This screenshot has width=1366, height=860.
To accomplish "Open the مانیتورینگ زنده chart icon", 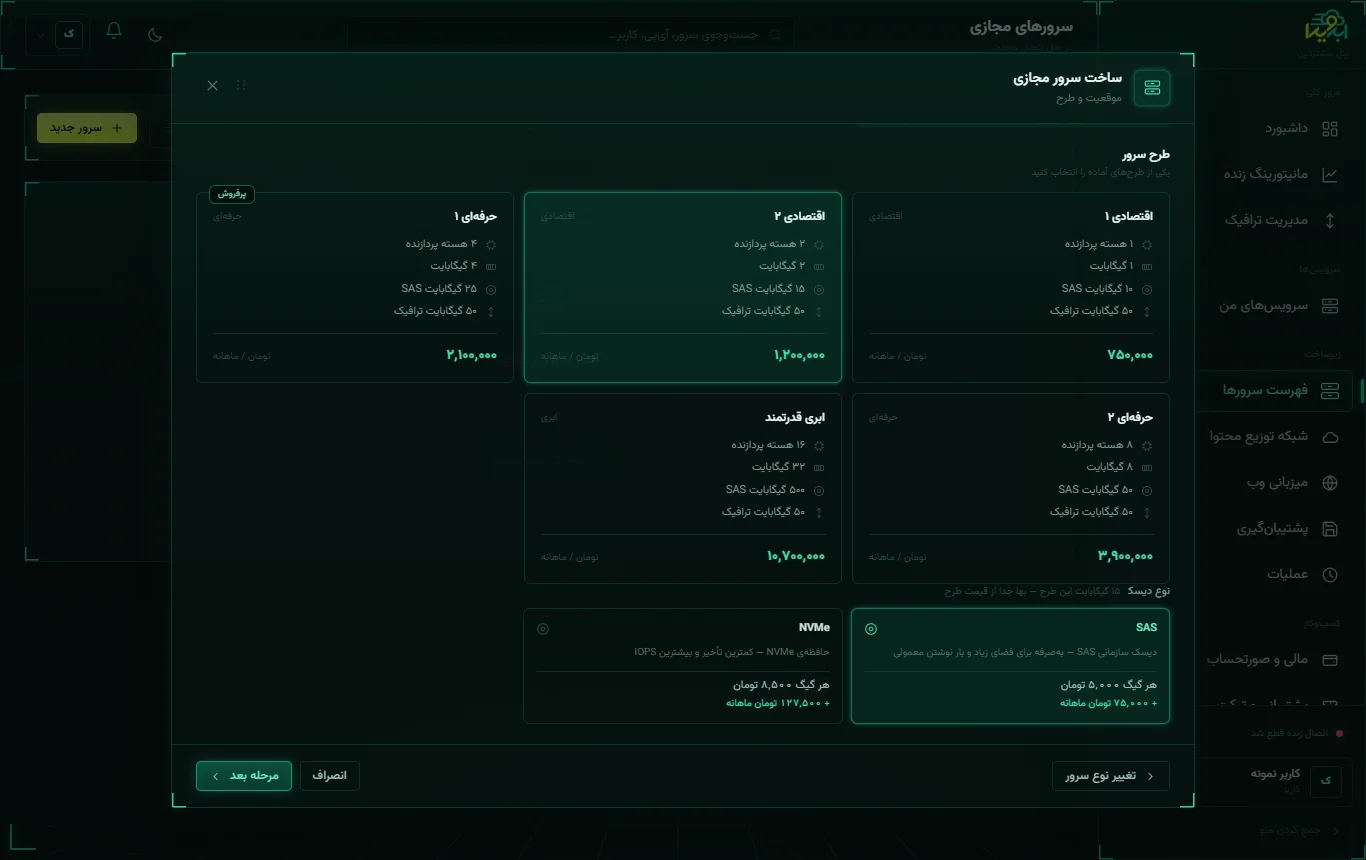I will coord(1329,175).
